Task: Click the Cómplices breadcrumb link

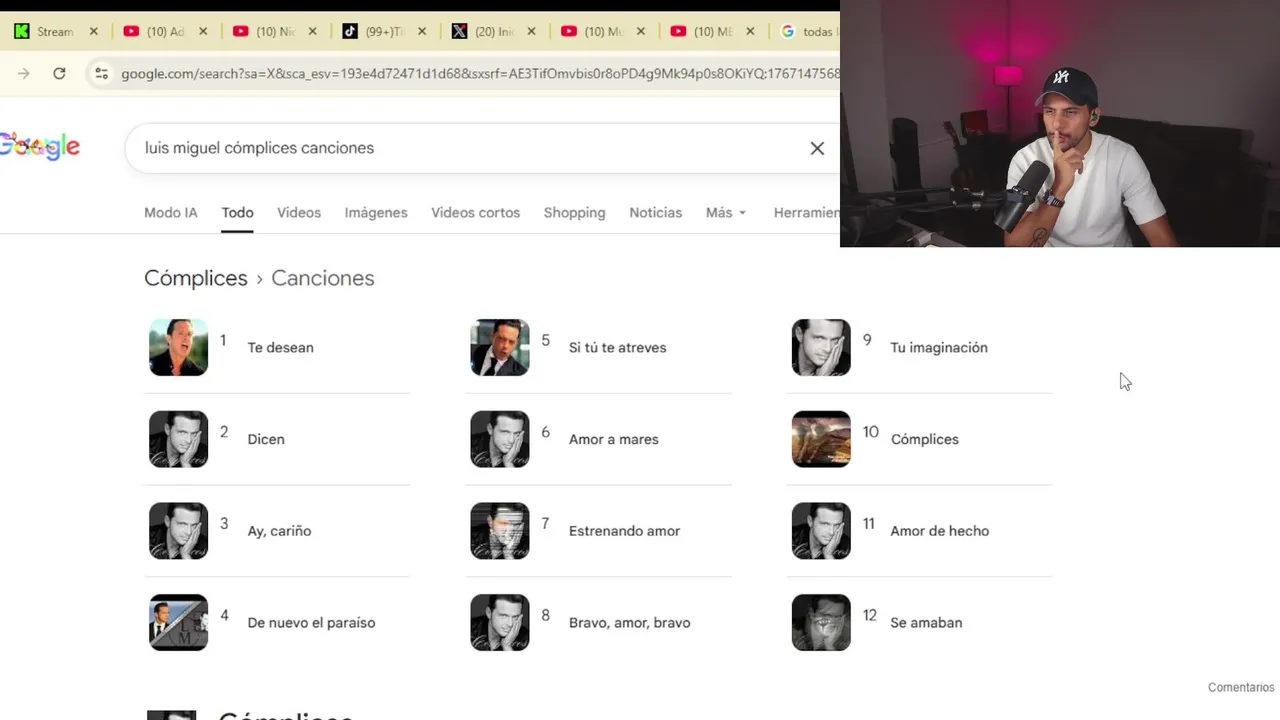Action: (196, 278)
